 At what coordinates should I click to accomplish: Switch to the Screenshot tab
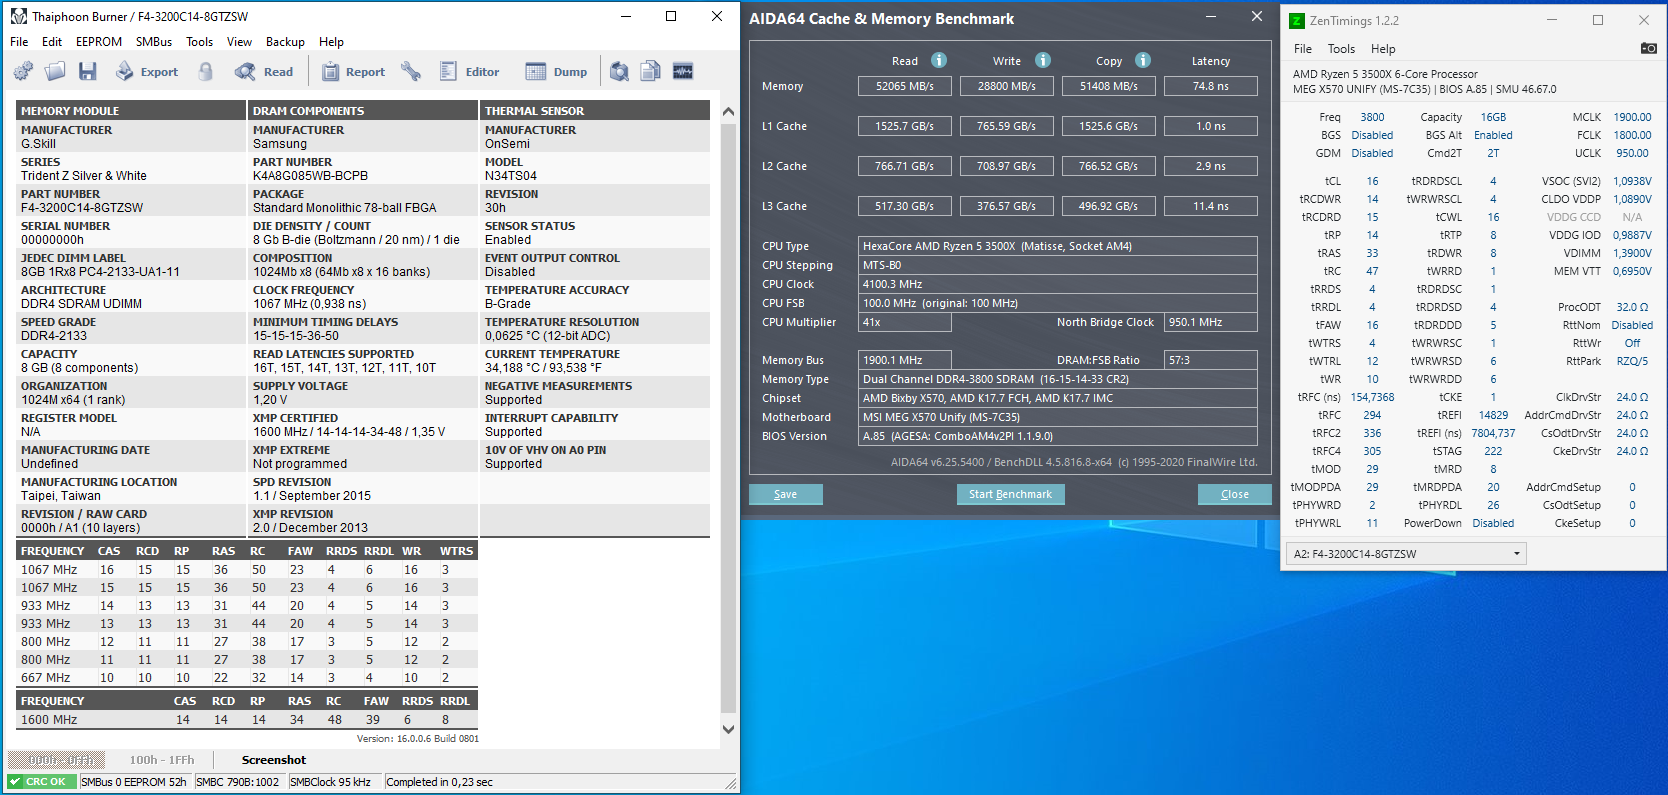pyautogui.click(x=274, y=760)
